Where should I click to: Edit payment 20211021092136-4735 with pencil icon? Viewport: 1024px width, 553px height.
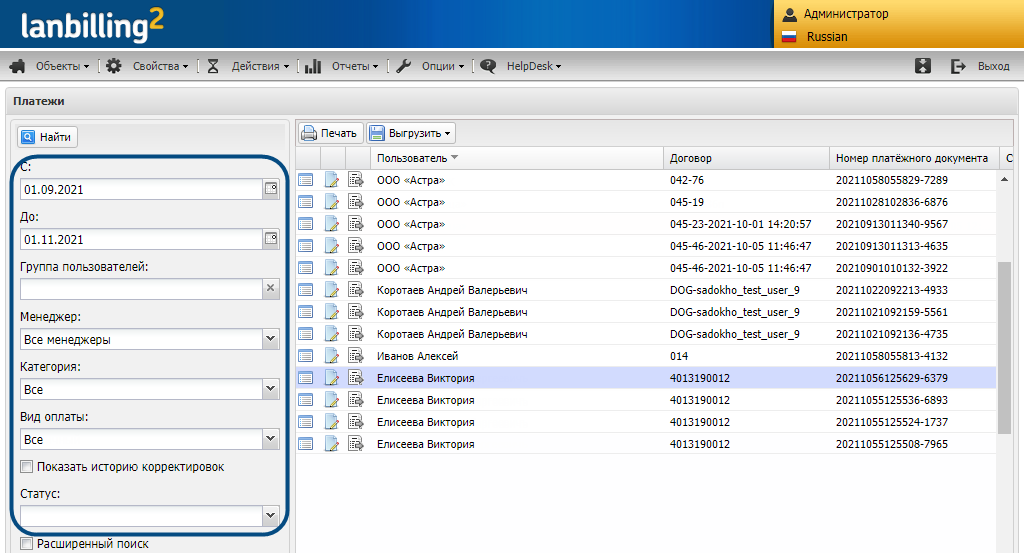tap(332, 334)
